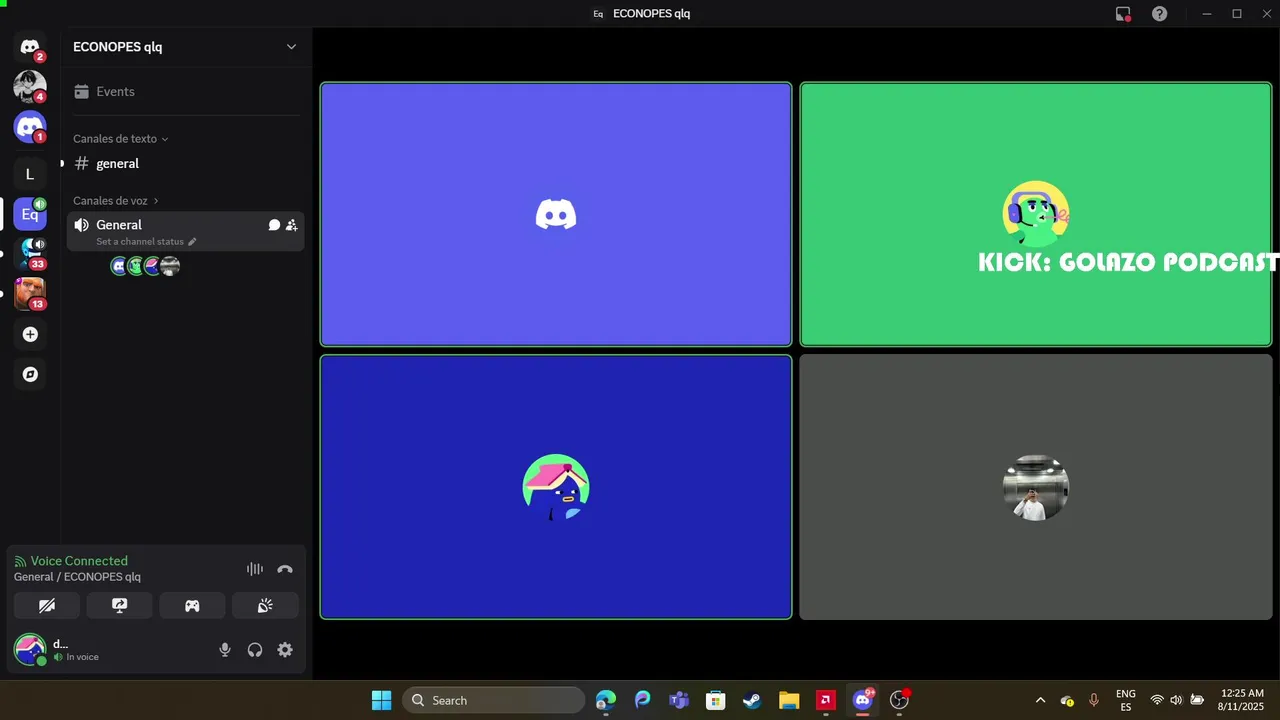
Task: Select the 'Eq' ECONOPES server icon
Action: point(30,214)
